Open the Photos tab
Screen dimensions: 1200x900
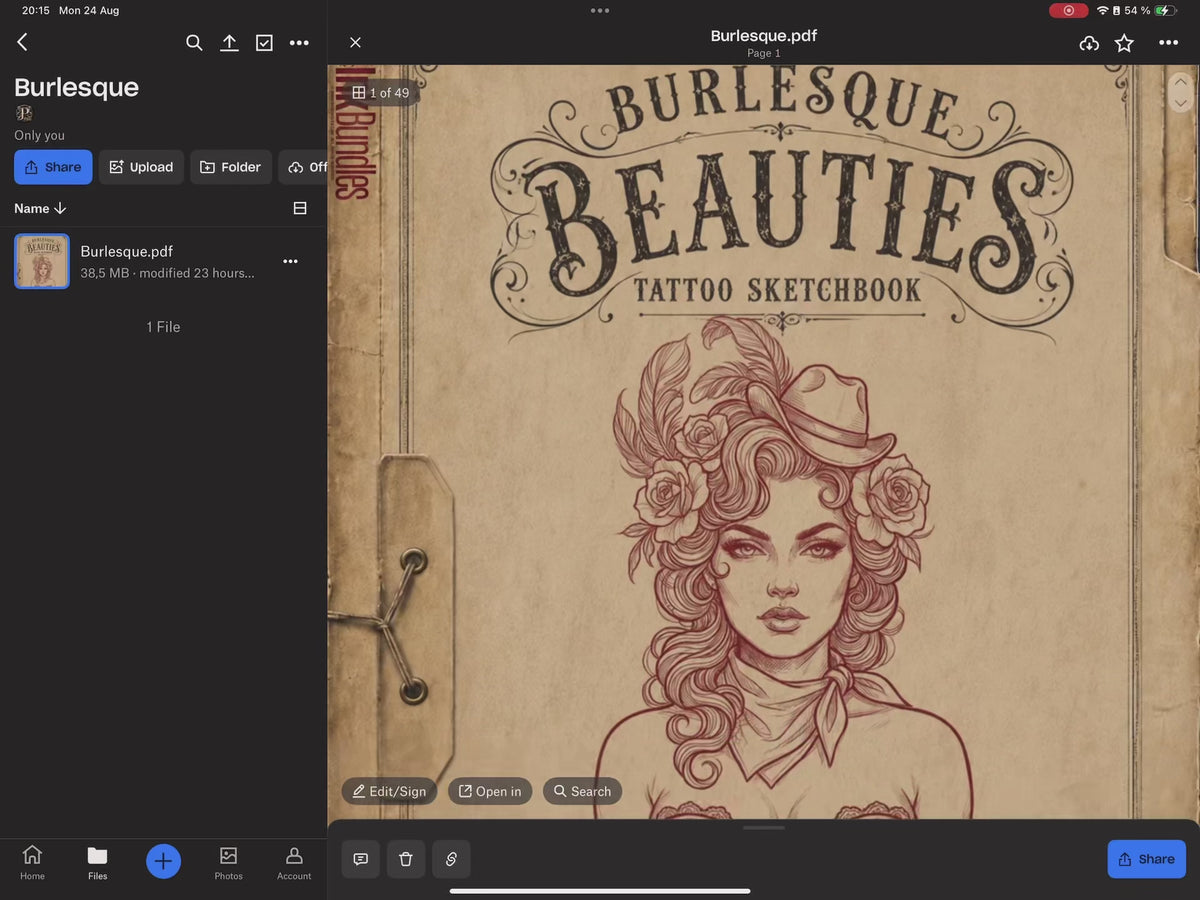228,862
